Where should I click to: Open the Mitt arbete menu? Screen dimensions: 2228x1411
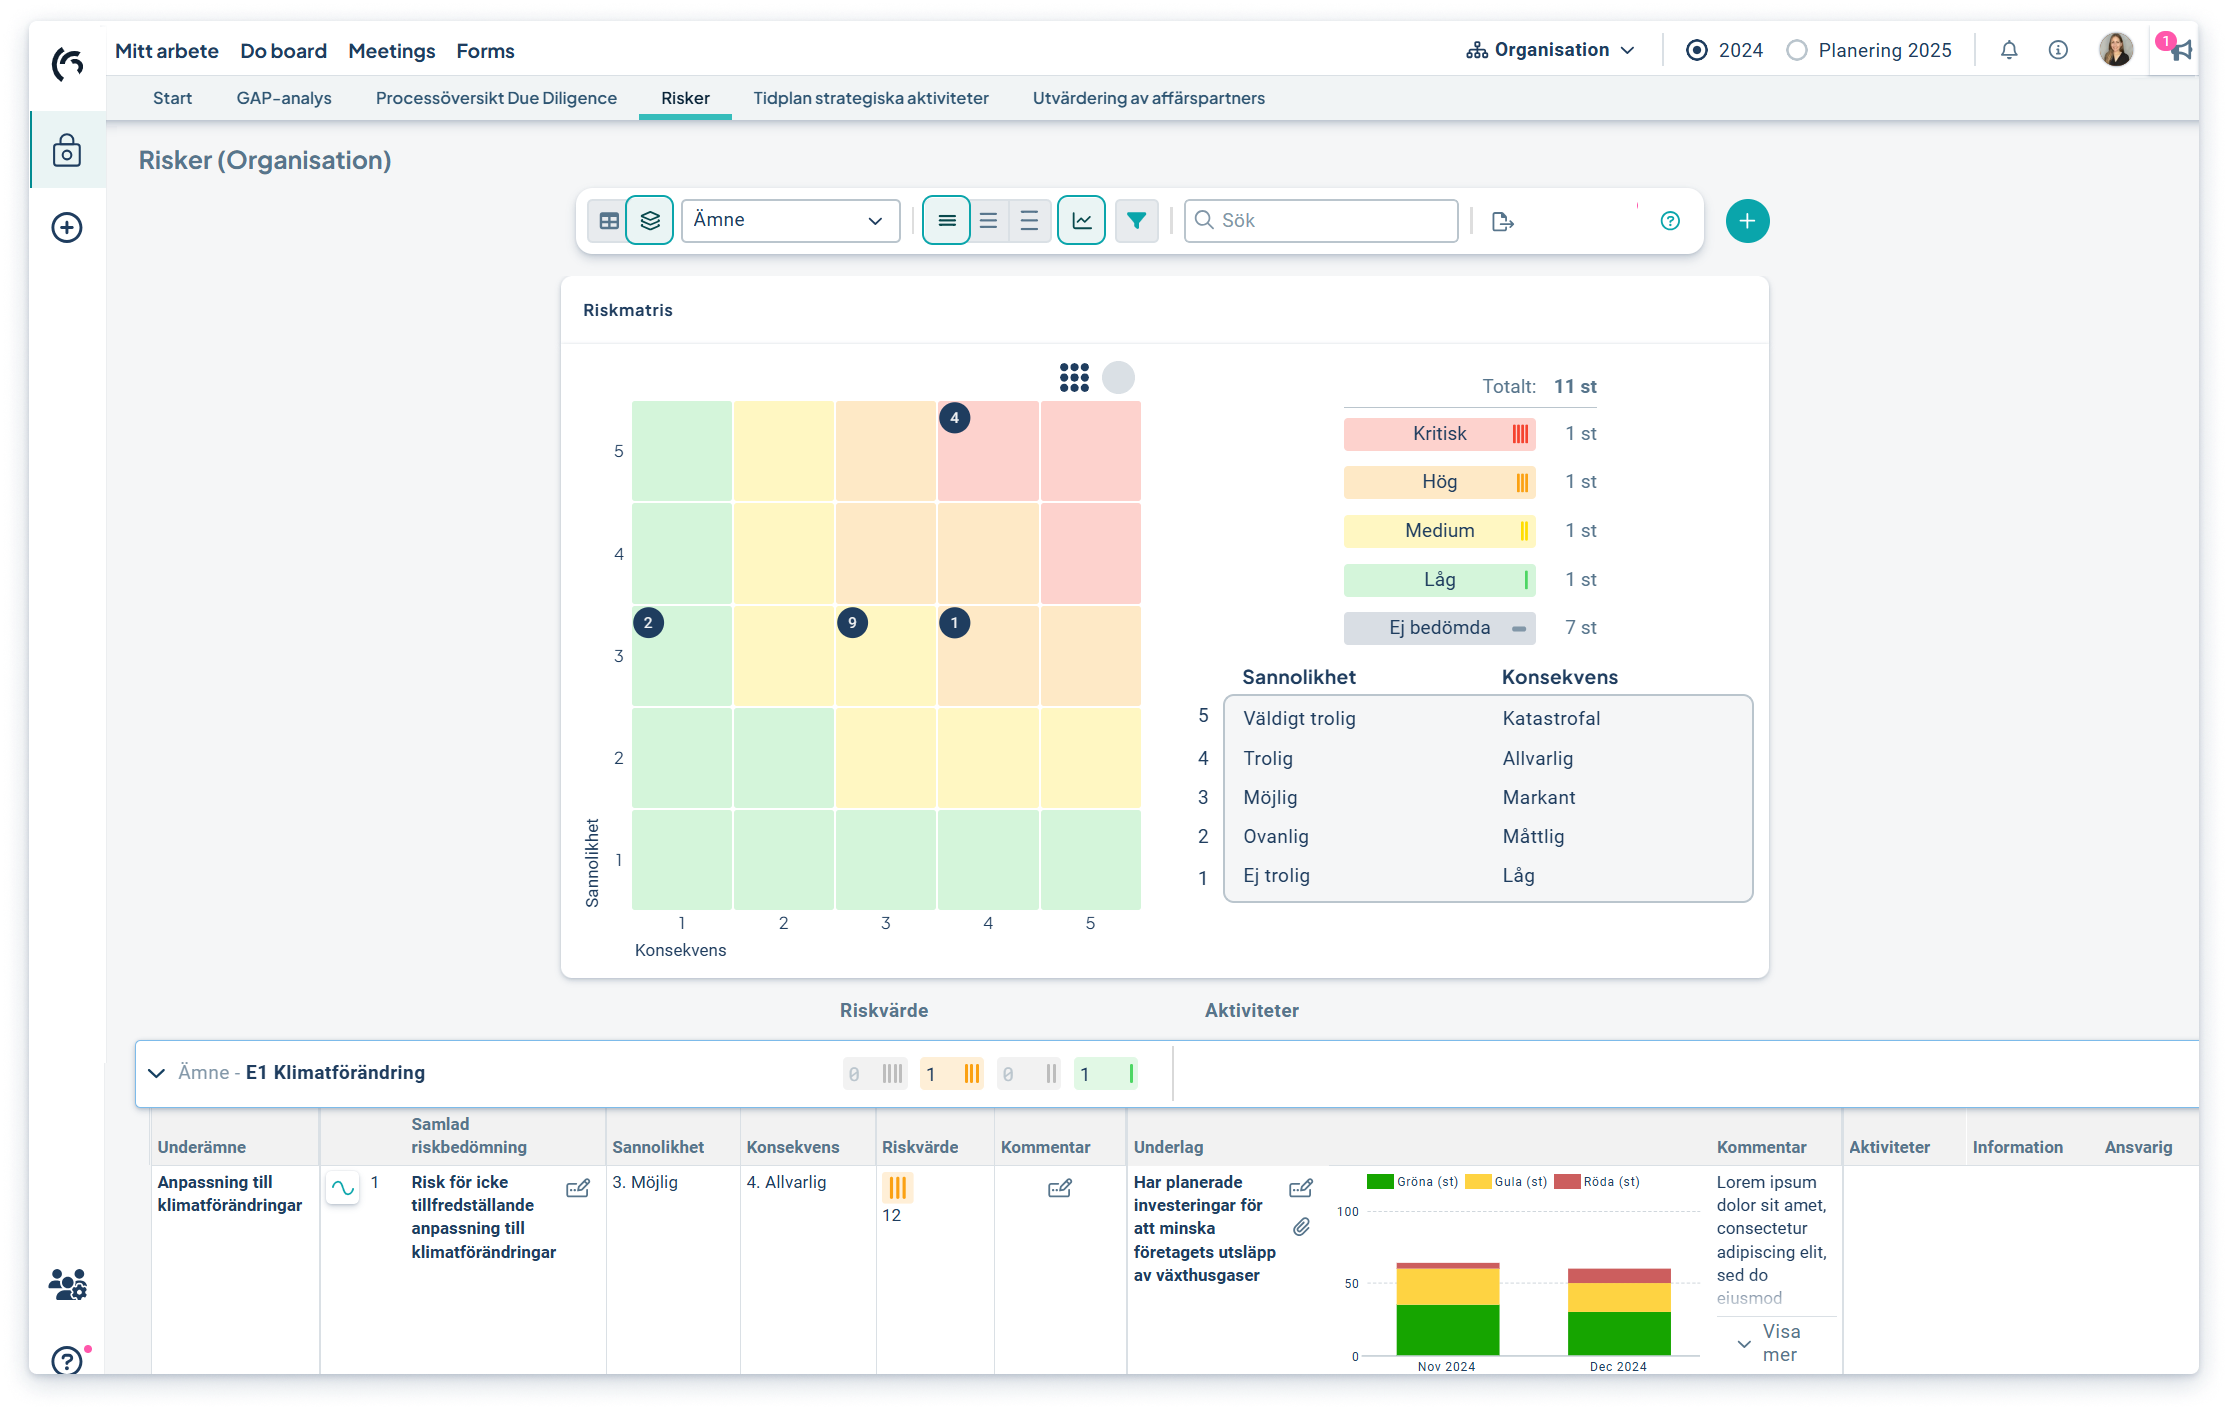tap(166, 51)
